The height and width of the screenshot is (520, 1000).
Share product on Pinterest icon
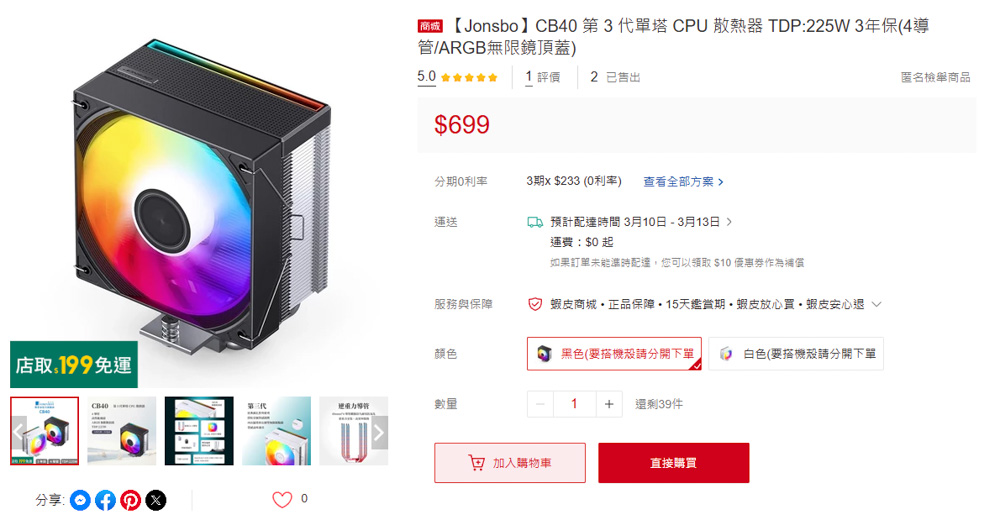[x=131, y=500]
